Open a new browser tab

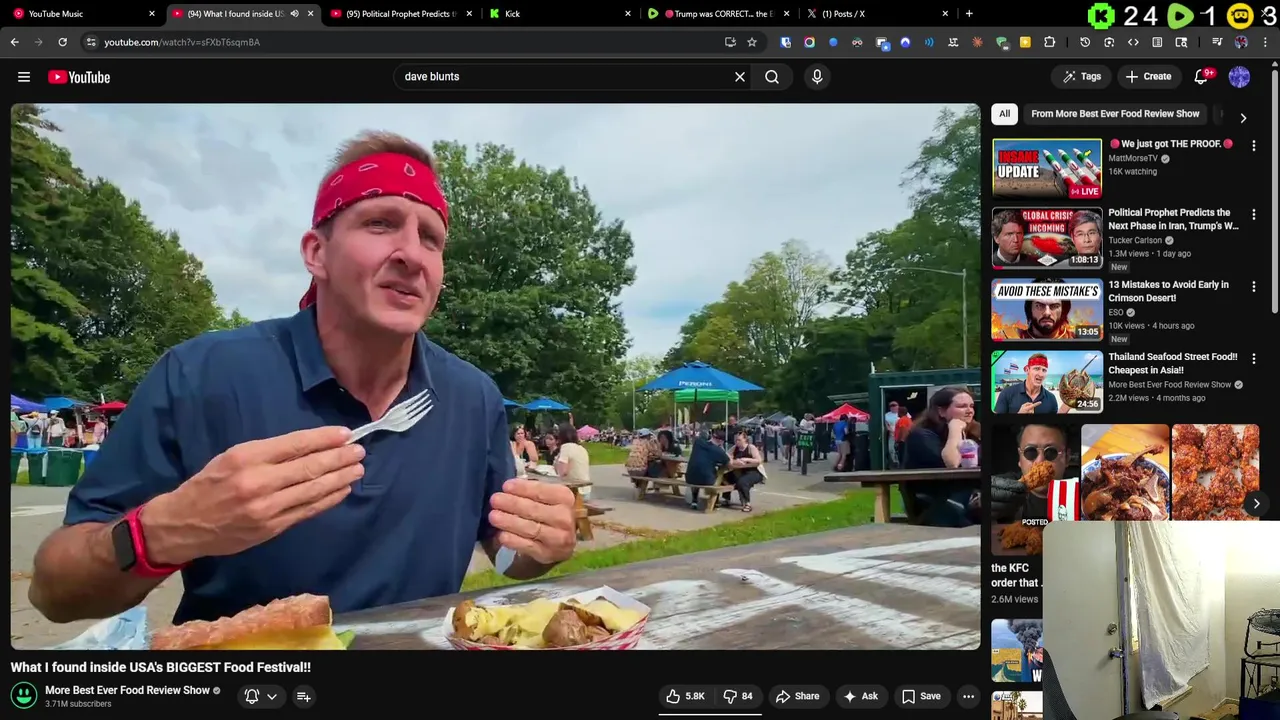969,14
